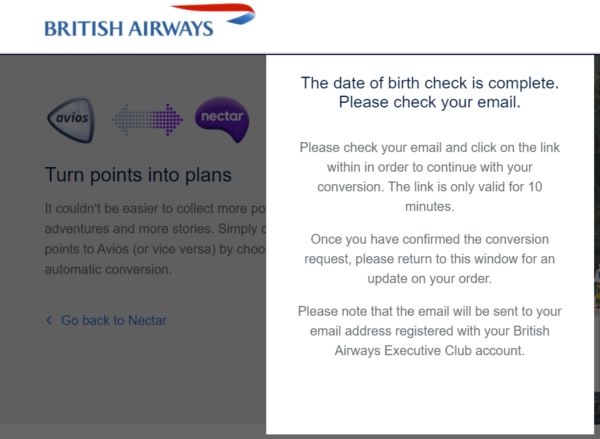The width and height of the screenshot is (600, 439).
Task: Click the dotted double-arrow conversion graphic
Action: coord(147,120)
